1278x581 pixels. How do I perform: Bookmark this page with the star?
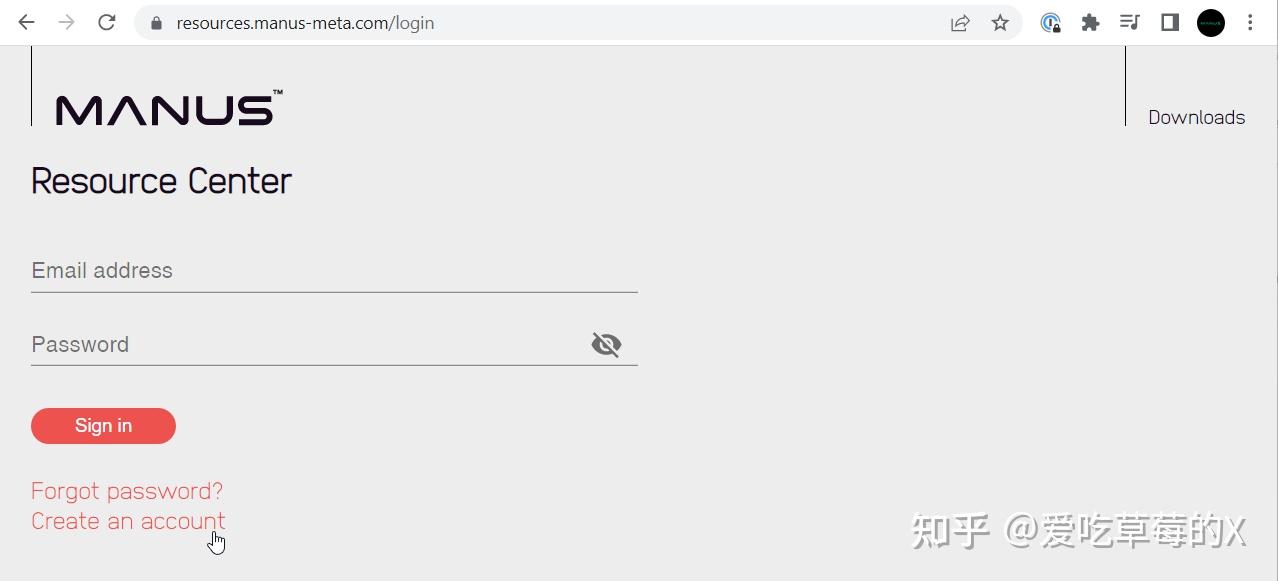1000,22
